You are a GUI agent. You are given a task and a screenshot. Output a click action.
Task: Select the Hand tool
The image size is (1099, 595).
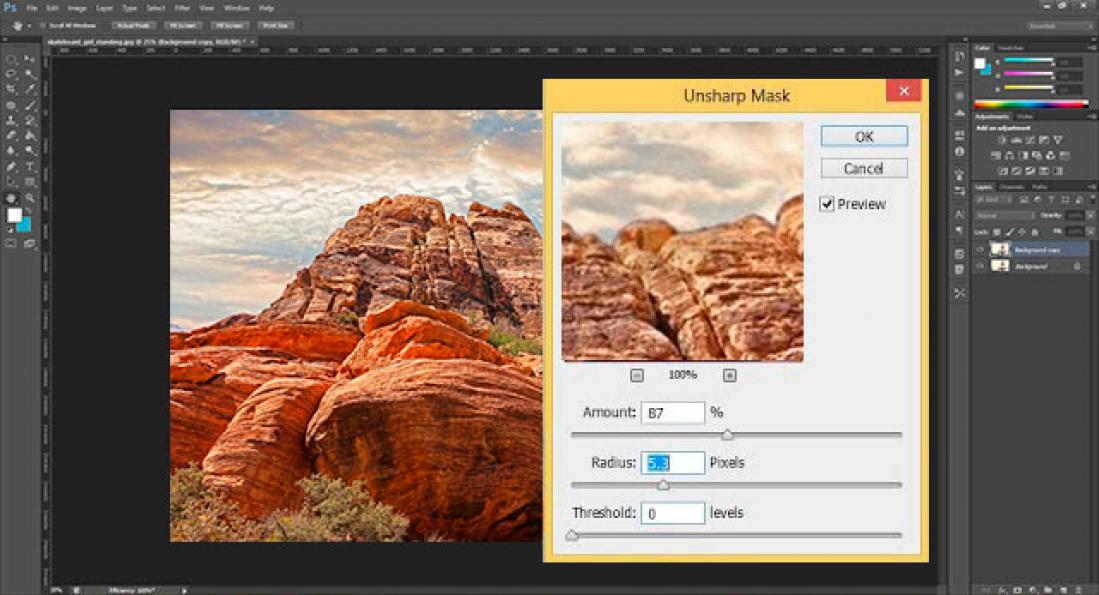[x=11, y=196]
